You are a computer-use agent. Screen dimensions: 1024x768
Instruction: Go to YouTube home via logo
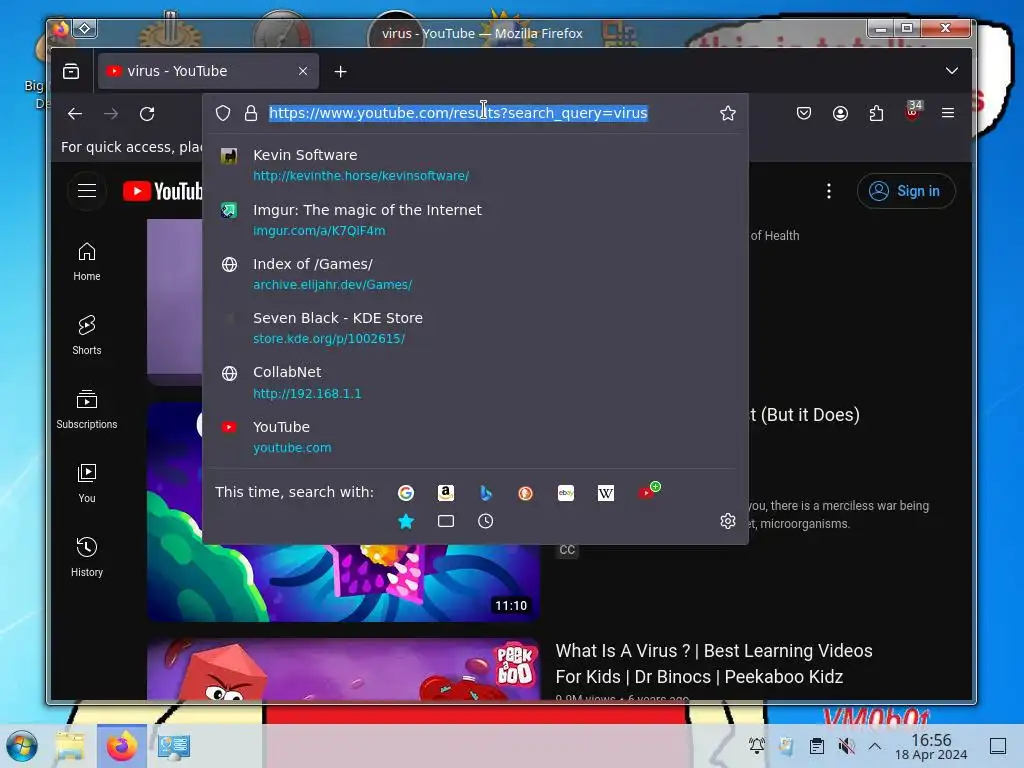163,191
